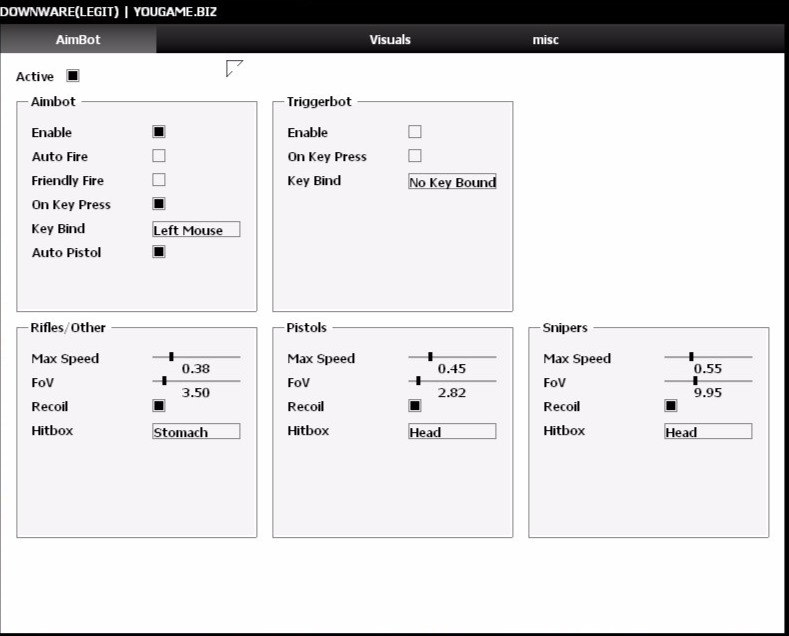789x636 pixels.
Task: Switch to the AimBot tab
Action: 78,39
